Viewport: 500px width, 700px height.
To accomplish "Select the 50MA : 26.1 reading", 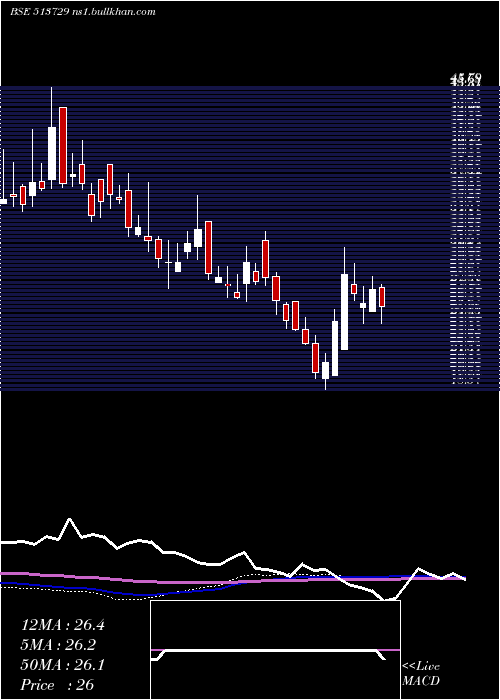I will tap(63, 665).
